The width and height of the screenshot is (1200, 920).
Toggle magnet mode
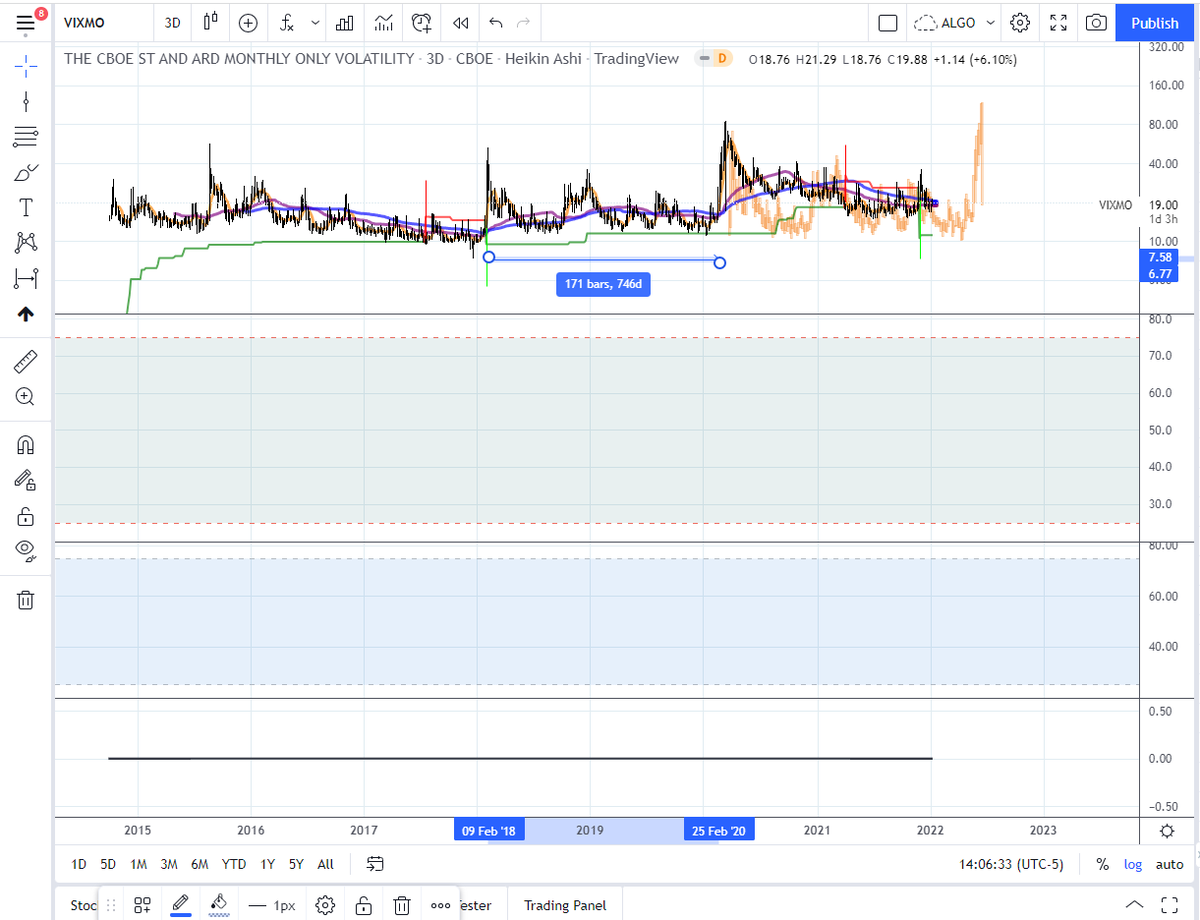(x=26, y=444)
